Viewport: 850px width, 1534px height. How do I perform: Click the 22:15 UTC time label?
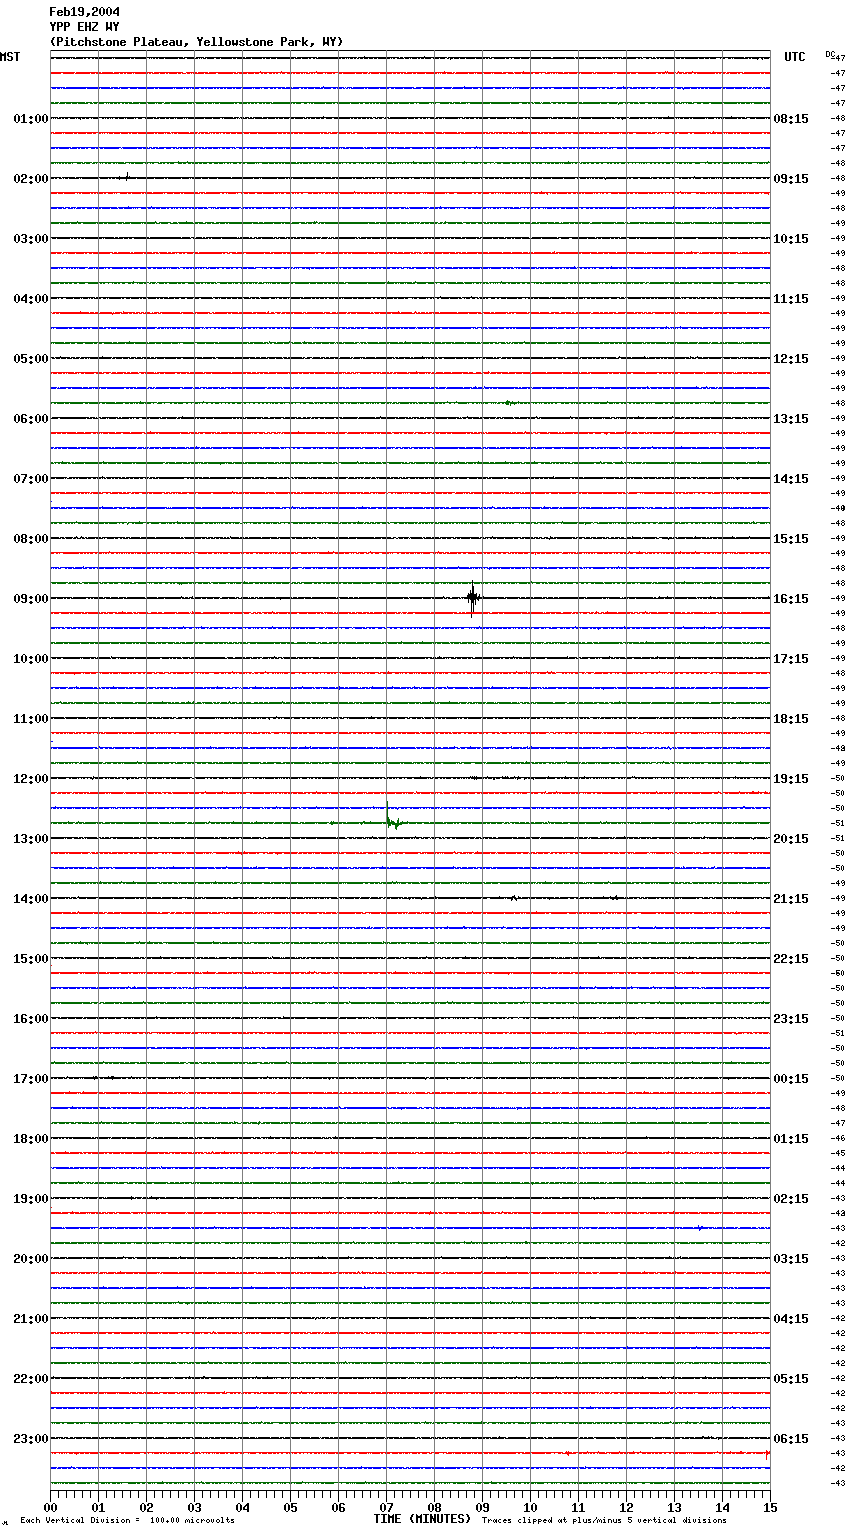(x=791, y=959)
